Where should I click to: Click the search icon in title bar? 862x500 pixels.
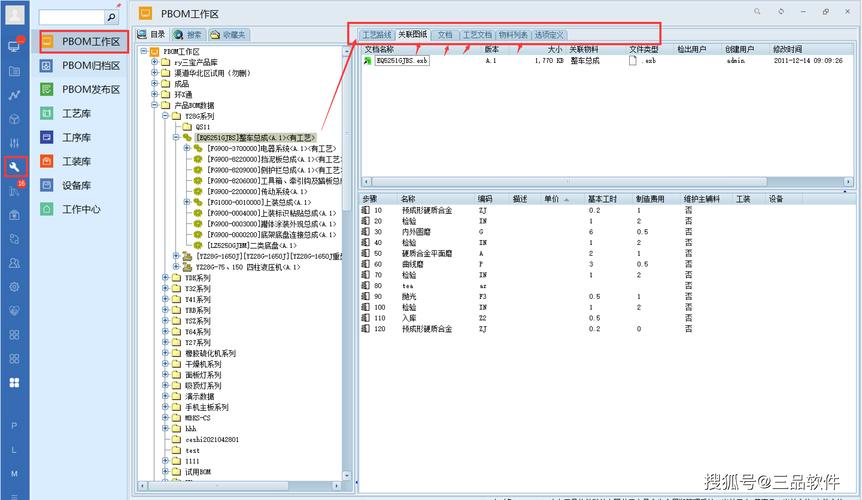tap(757, 12)
